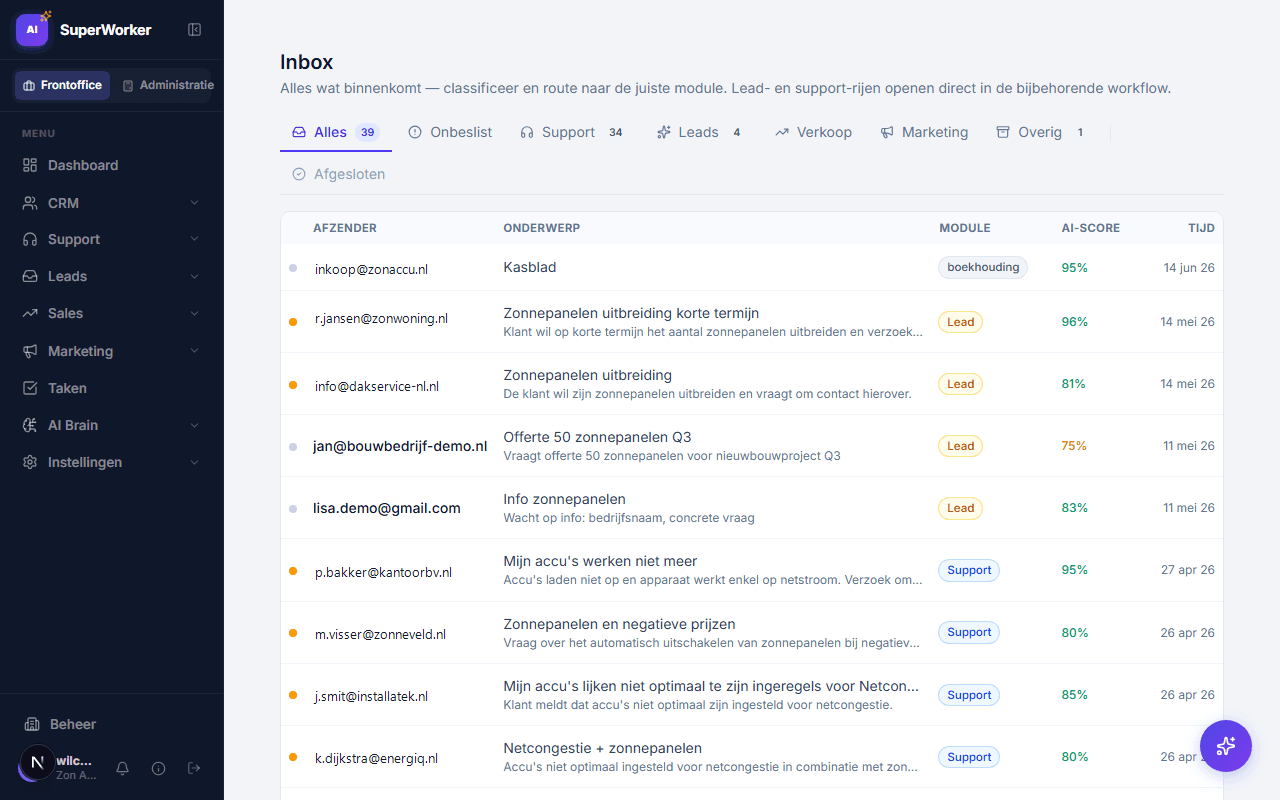Click the info circle icon at sidebar bottom
This screenshot has height=800, width=1280.
click(x=158, y=768)
